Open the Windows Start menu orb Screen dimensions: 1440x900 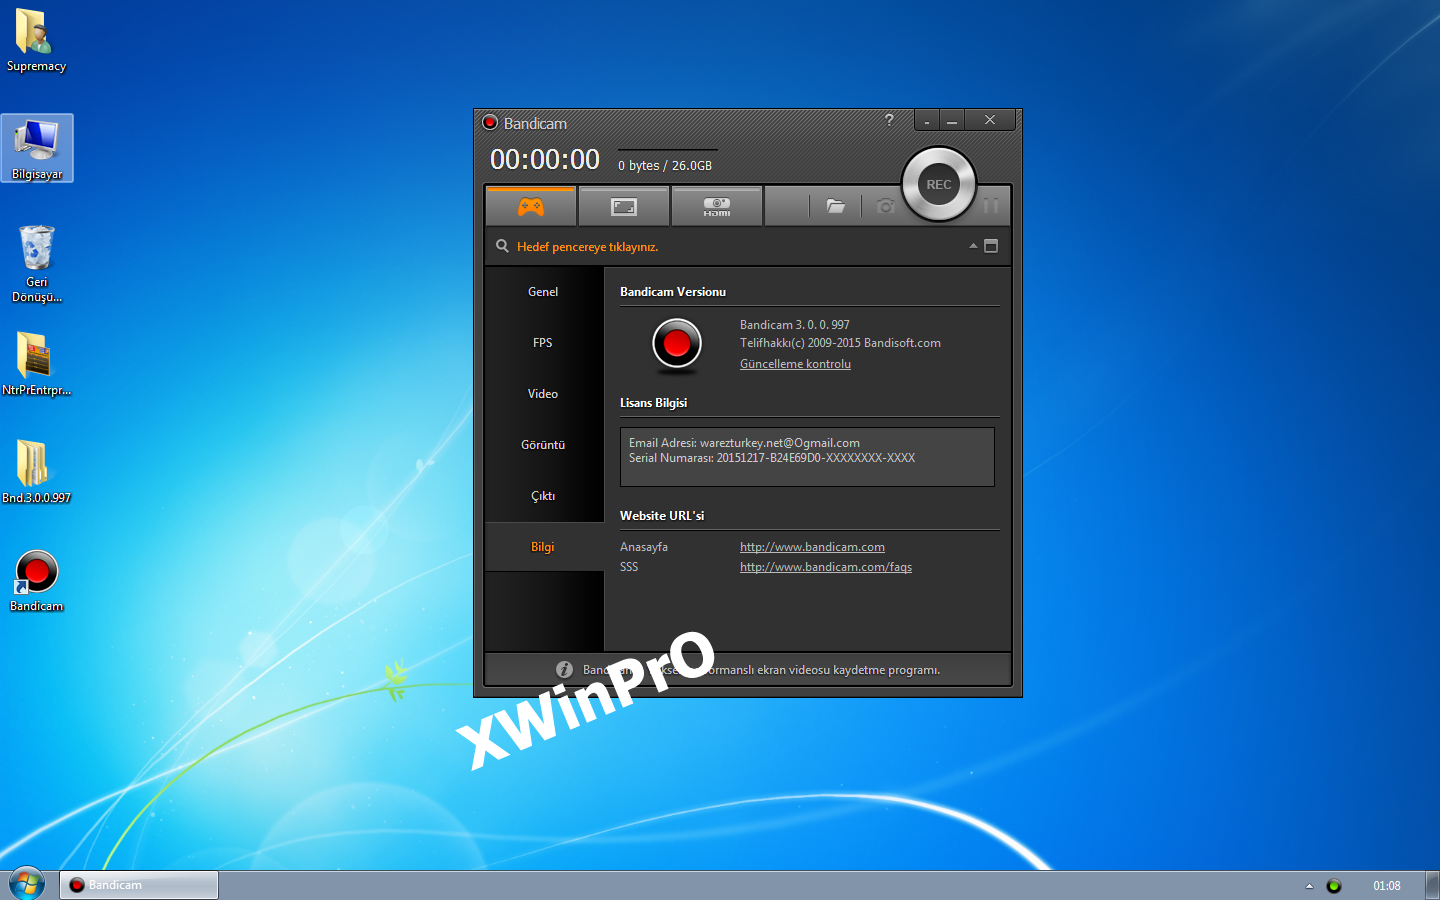(x=27, y=884)
